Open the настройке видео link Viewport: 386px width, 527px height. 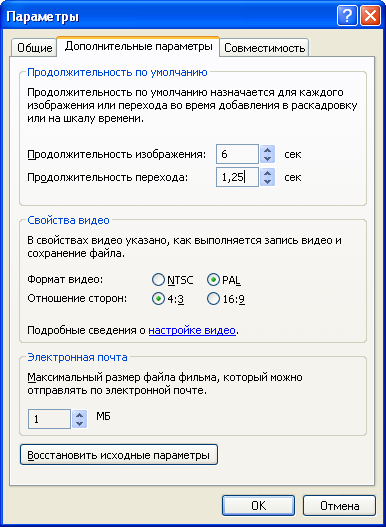[x=192, y=330]
